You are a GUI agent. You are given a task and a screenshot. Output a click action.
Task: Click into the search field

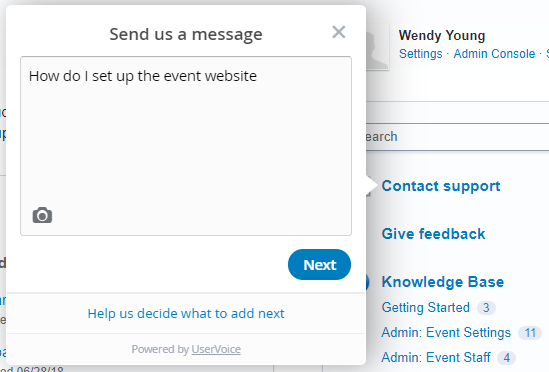[457, 137]
